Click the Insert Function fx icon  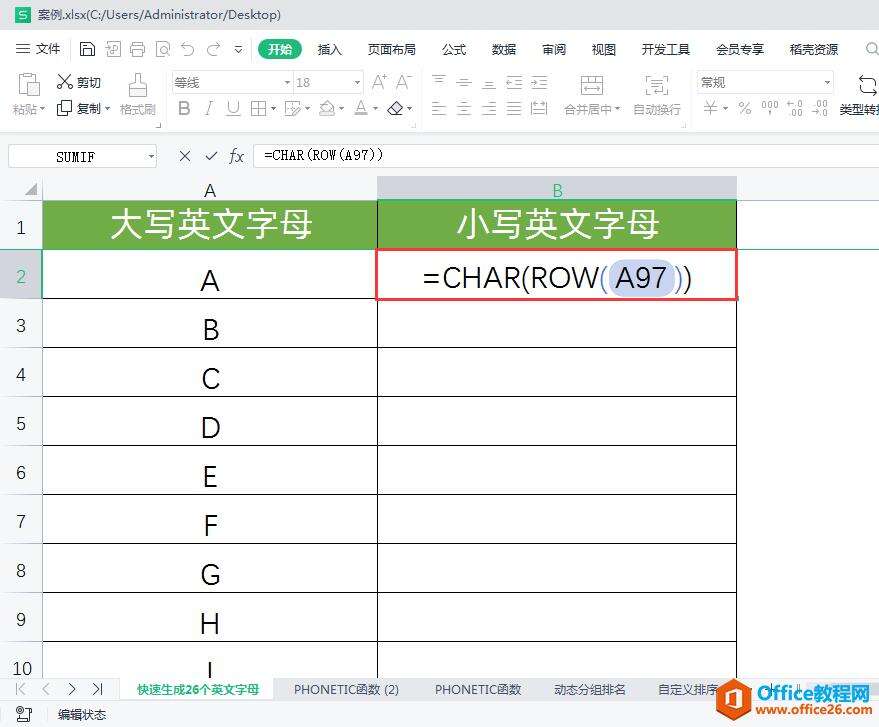pyautogui.click(x=237, y=156)
